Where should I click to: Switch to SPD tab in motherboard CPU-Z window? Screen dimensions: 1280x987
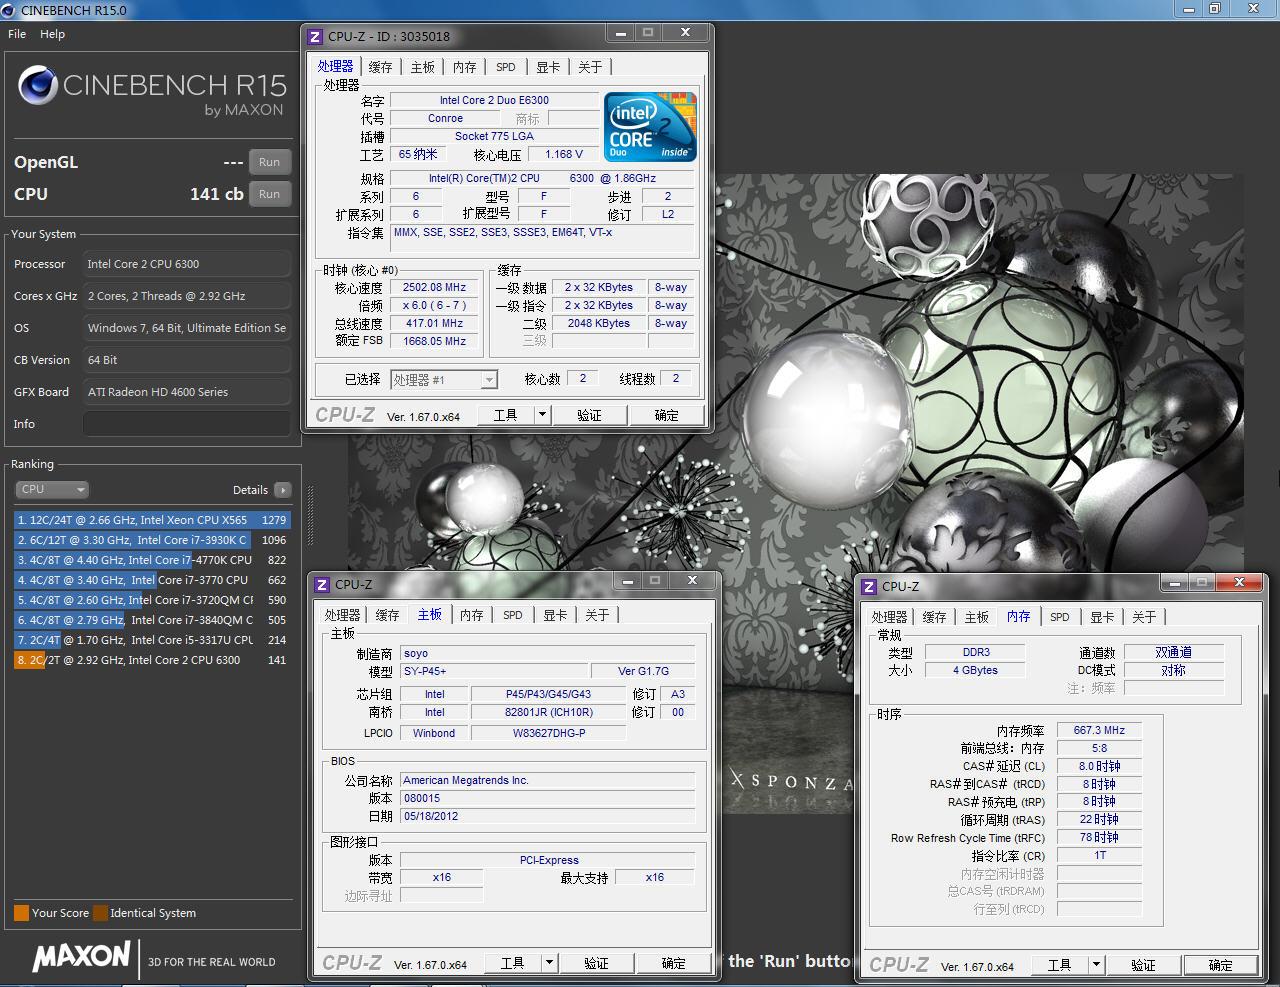[513, 615]
